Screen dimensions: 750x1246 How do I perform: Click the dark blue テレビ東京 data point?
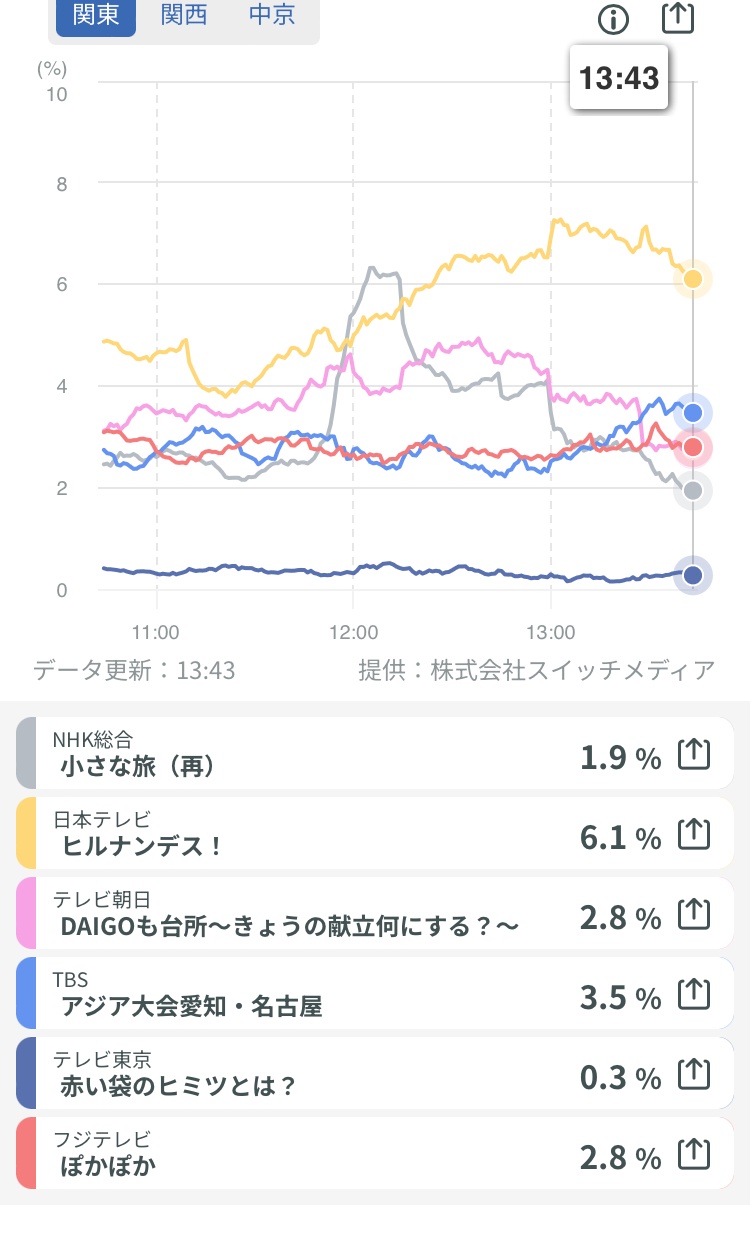click(692, 575)
